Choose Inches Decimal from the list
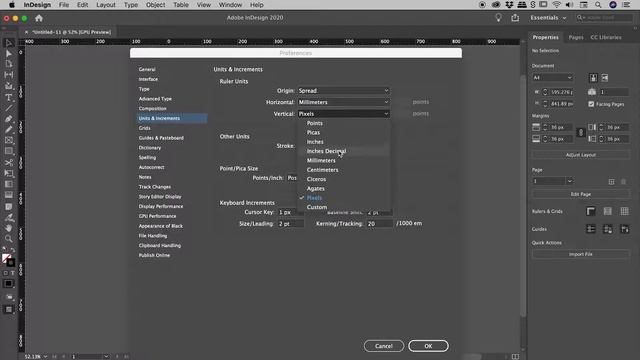 326,151
